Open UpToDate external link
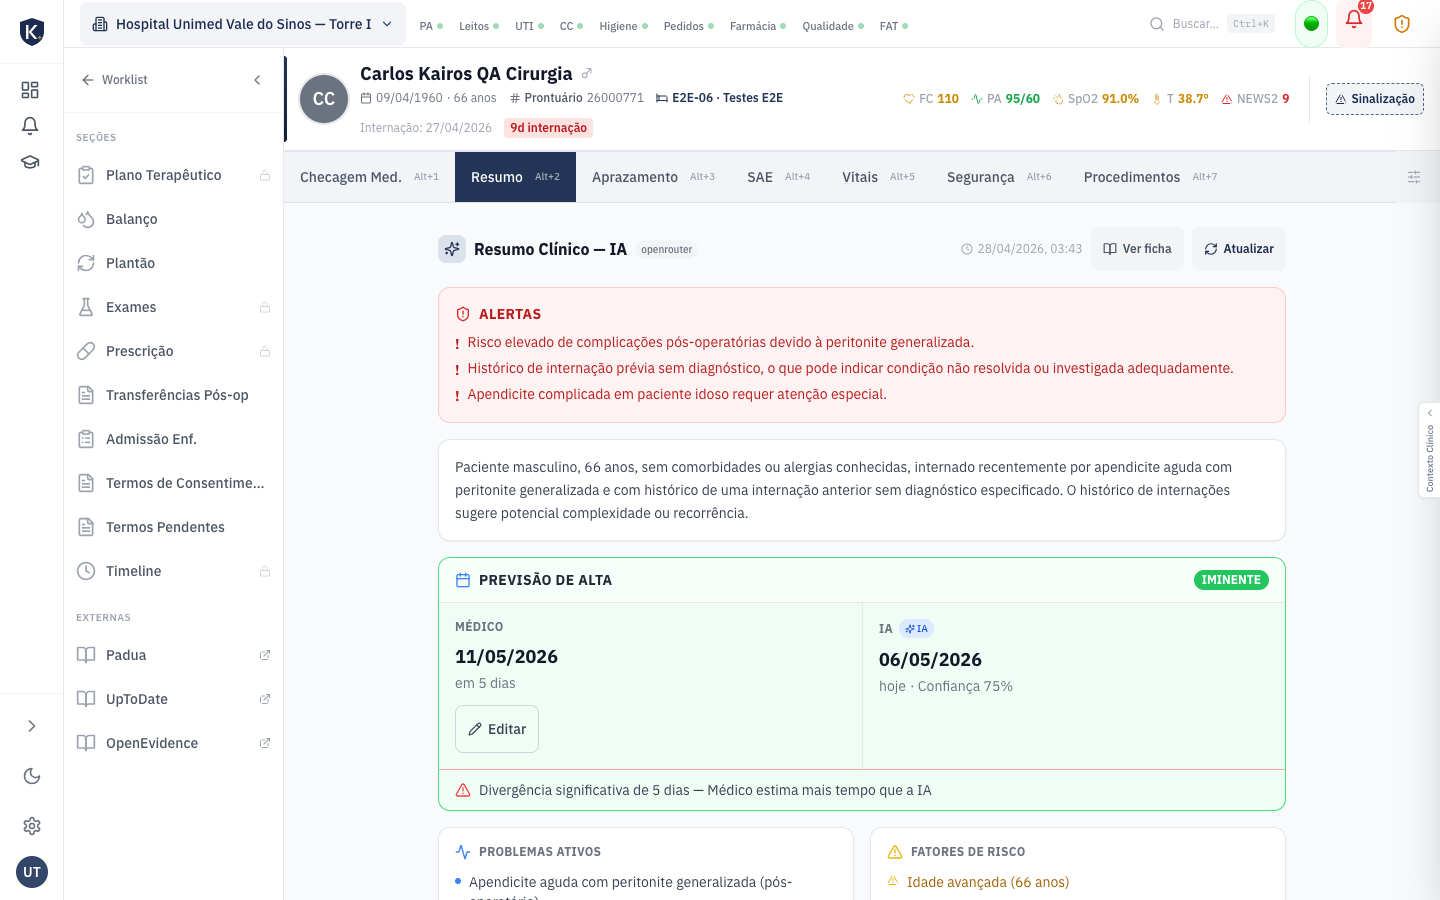The image size is (1440, 900). point(174,699)
